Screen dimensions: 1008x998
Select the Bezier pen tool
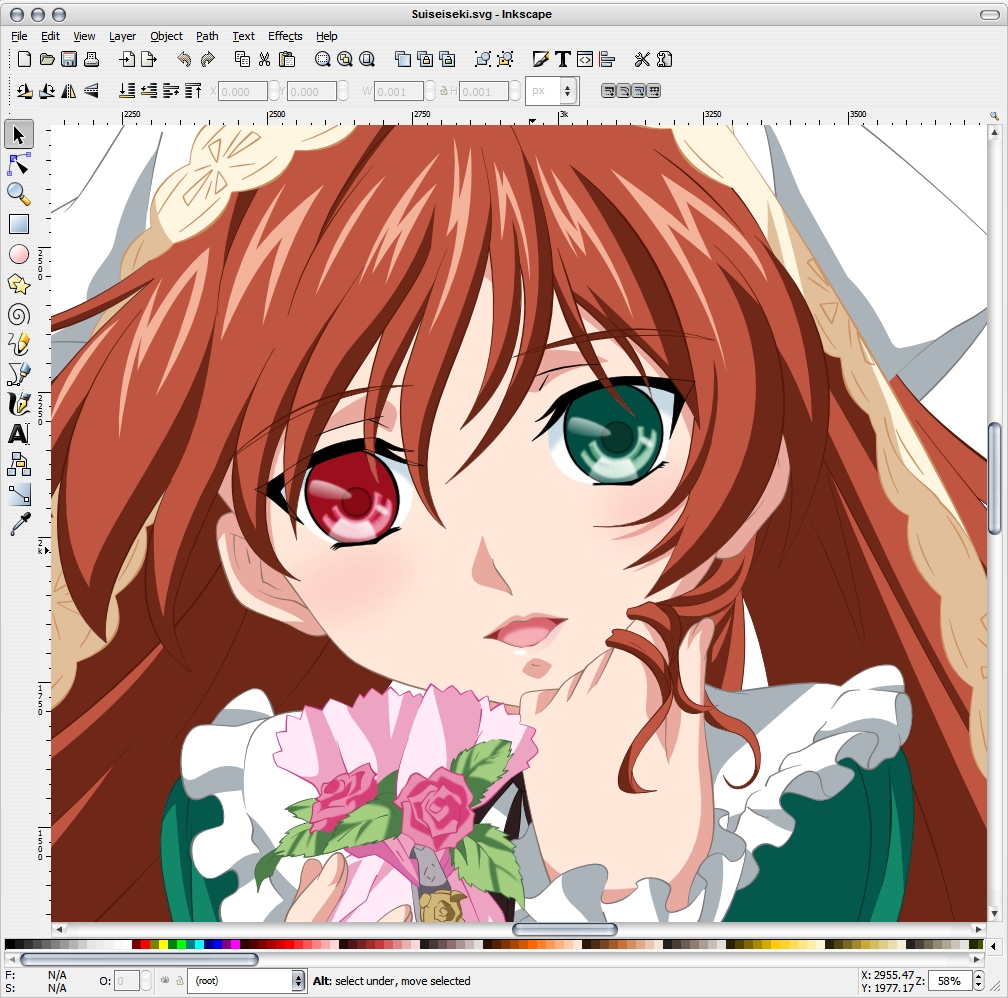tap(19, 374)
